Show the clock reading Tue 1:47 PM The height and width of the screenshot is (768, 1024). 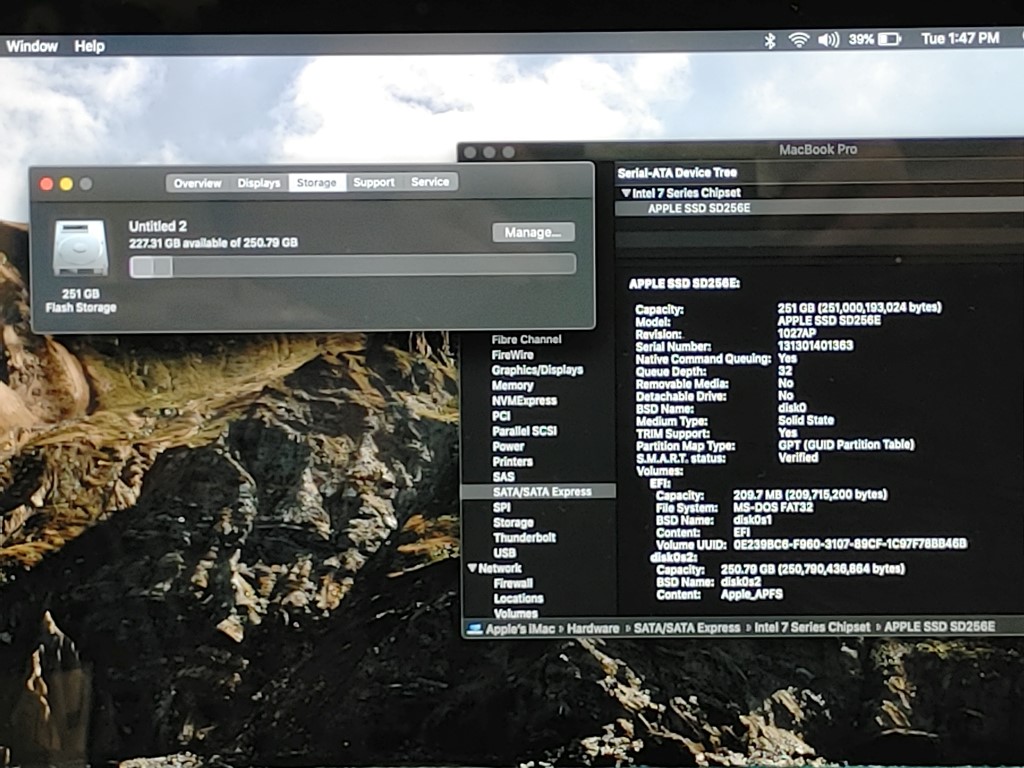point(960,39)
